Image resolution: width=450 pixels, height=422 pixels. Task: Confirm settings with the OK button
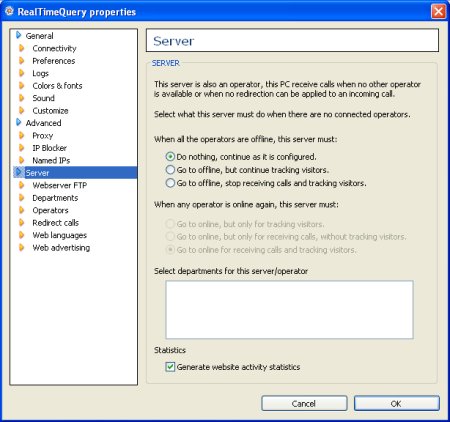pyautogui.click(x=396, y=404)
